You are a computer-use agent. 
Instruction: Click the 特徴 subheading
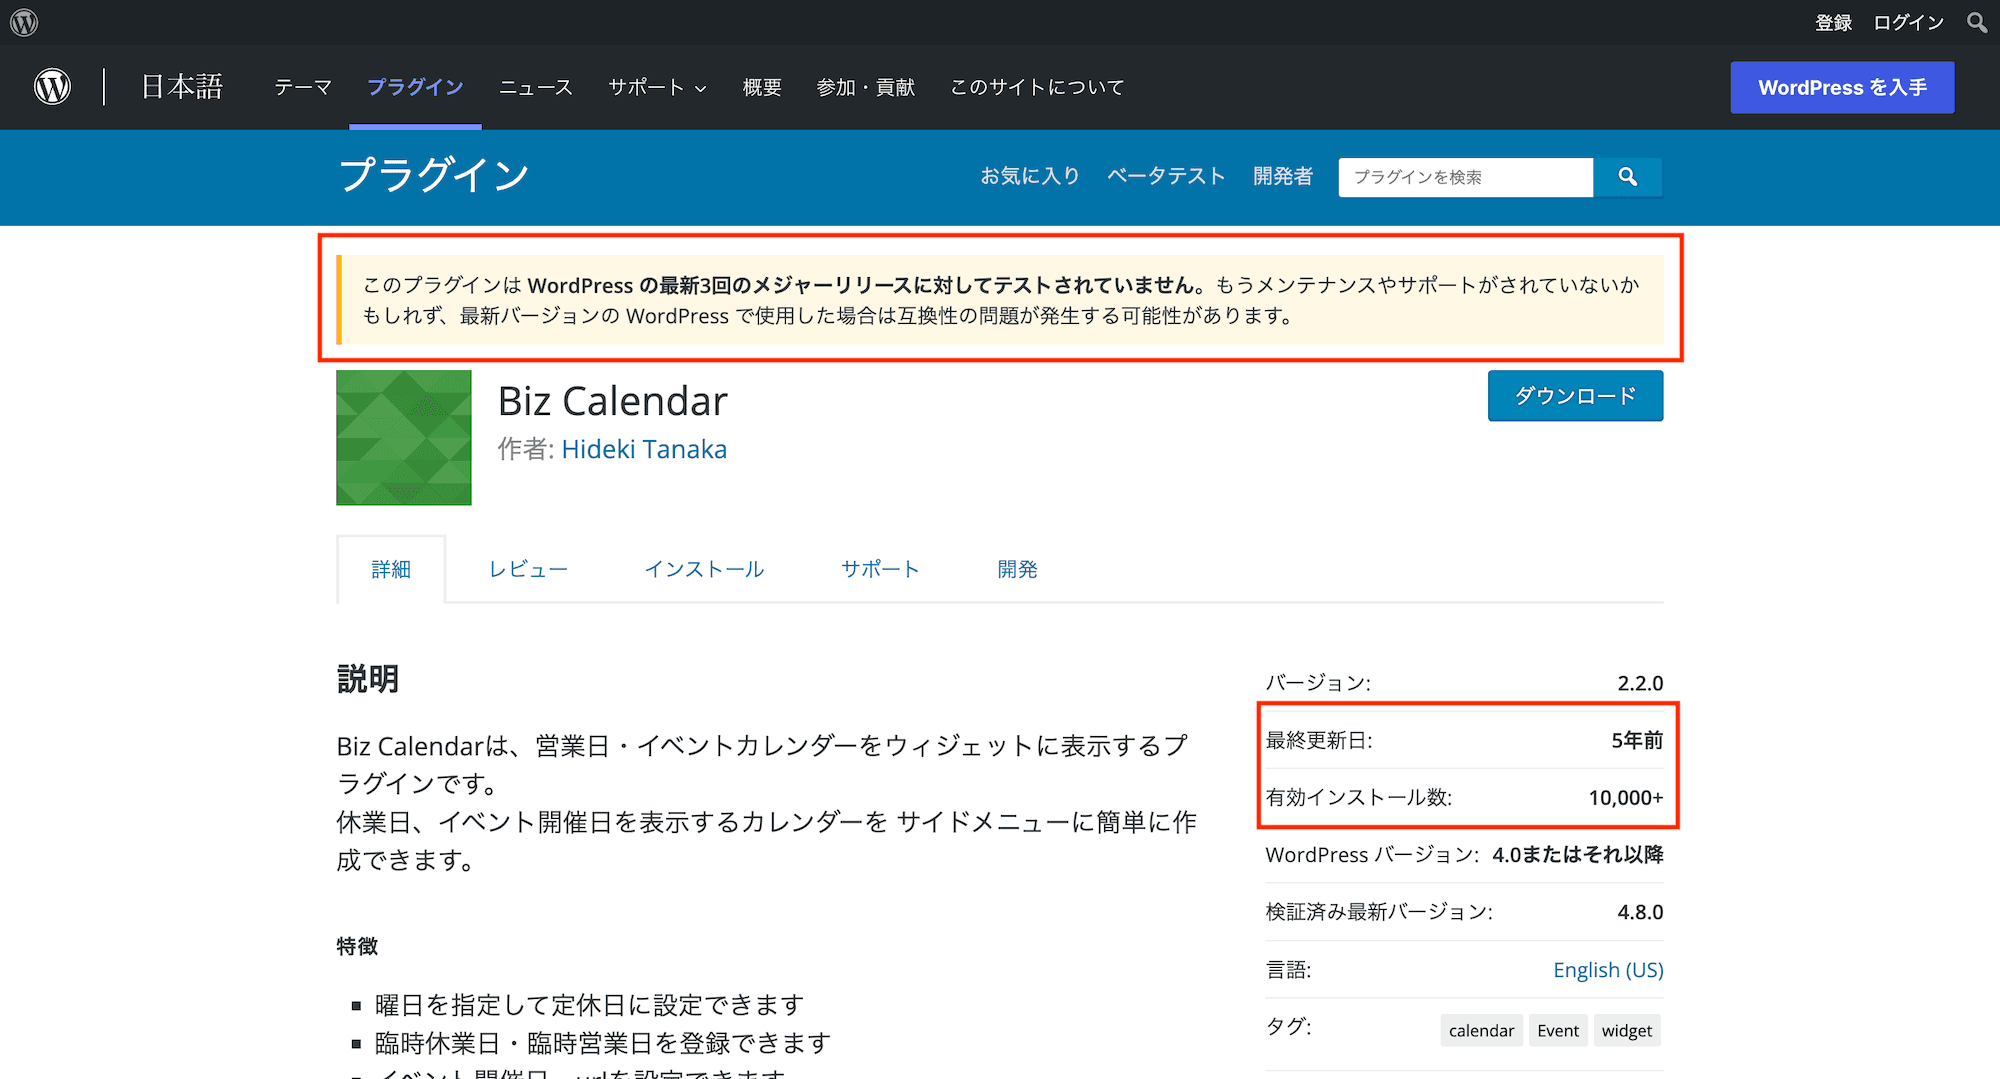click(357, 946)
